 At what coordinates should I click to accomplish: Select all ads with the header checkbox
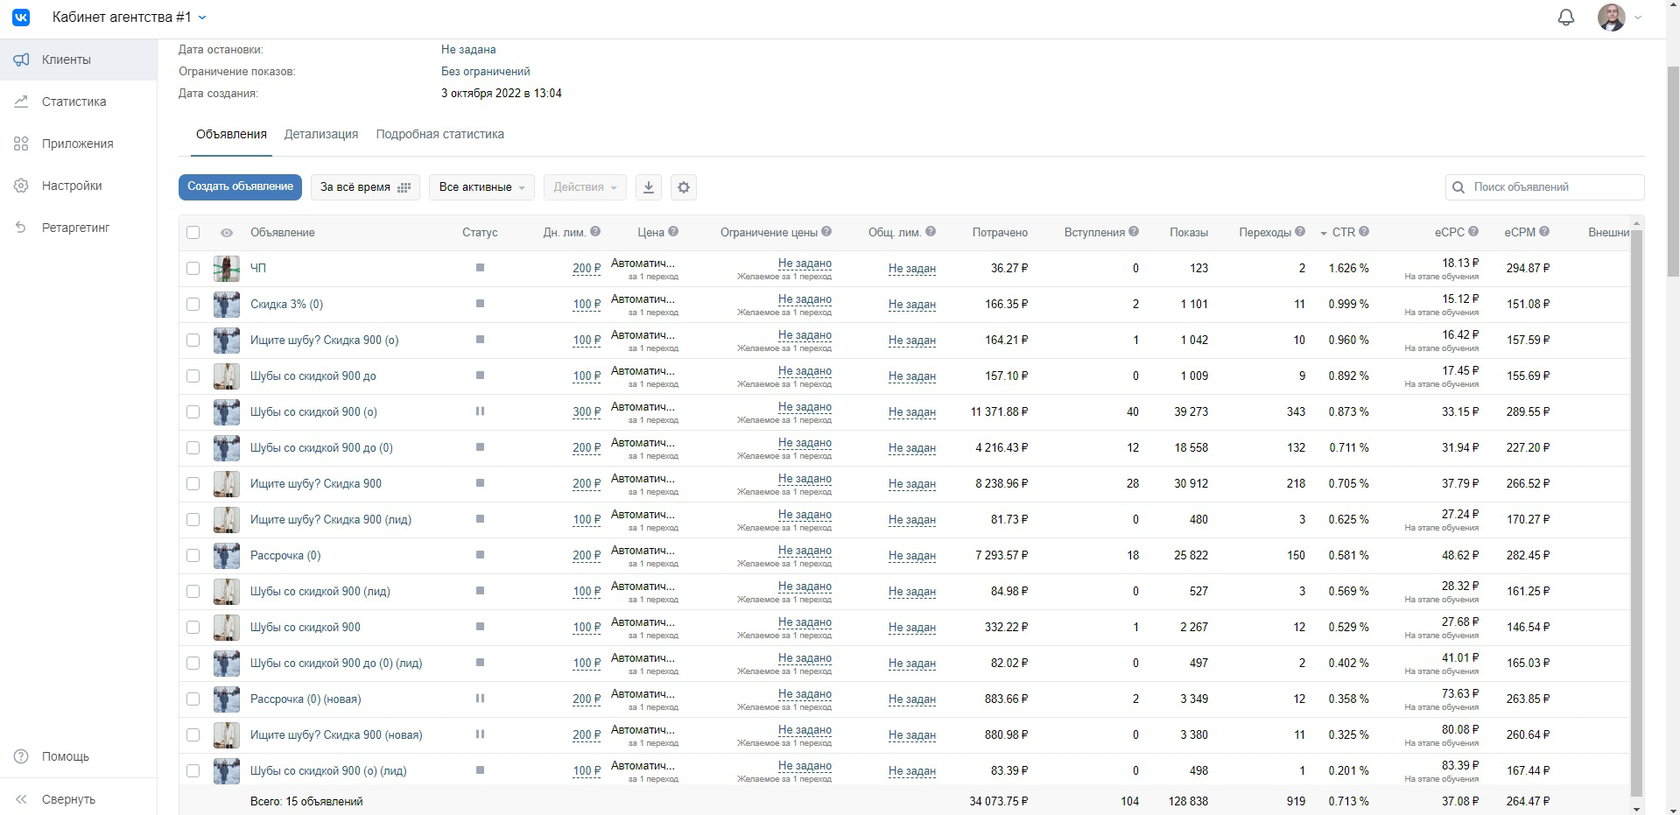click(193, 232)
